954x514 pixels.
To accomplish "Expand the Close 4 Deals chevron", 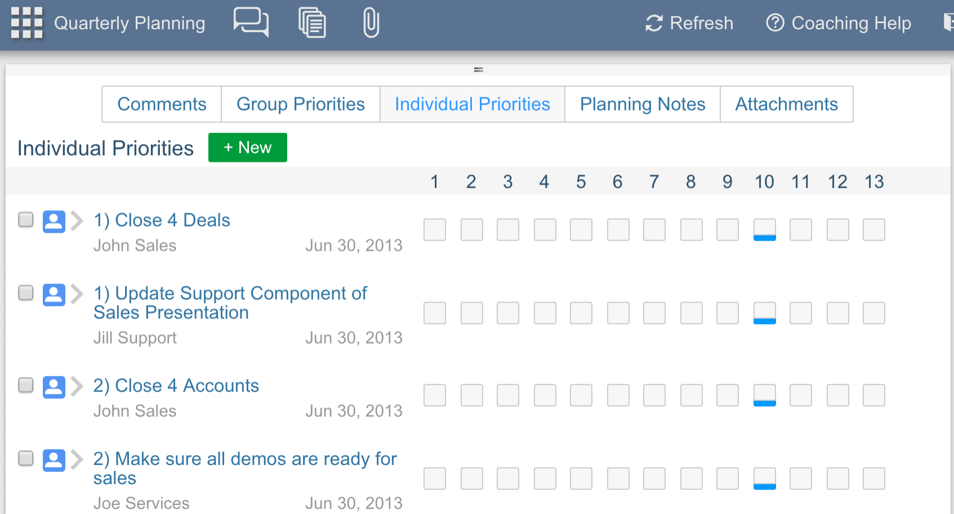I will pyautogui.click(x=77, y=220).
